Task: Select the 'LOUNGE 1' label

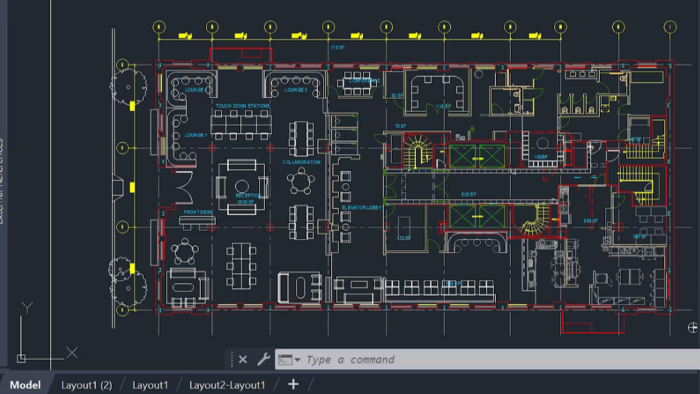Action: (196, 135)
